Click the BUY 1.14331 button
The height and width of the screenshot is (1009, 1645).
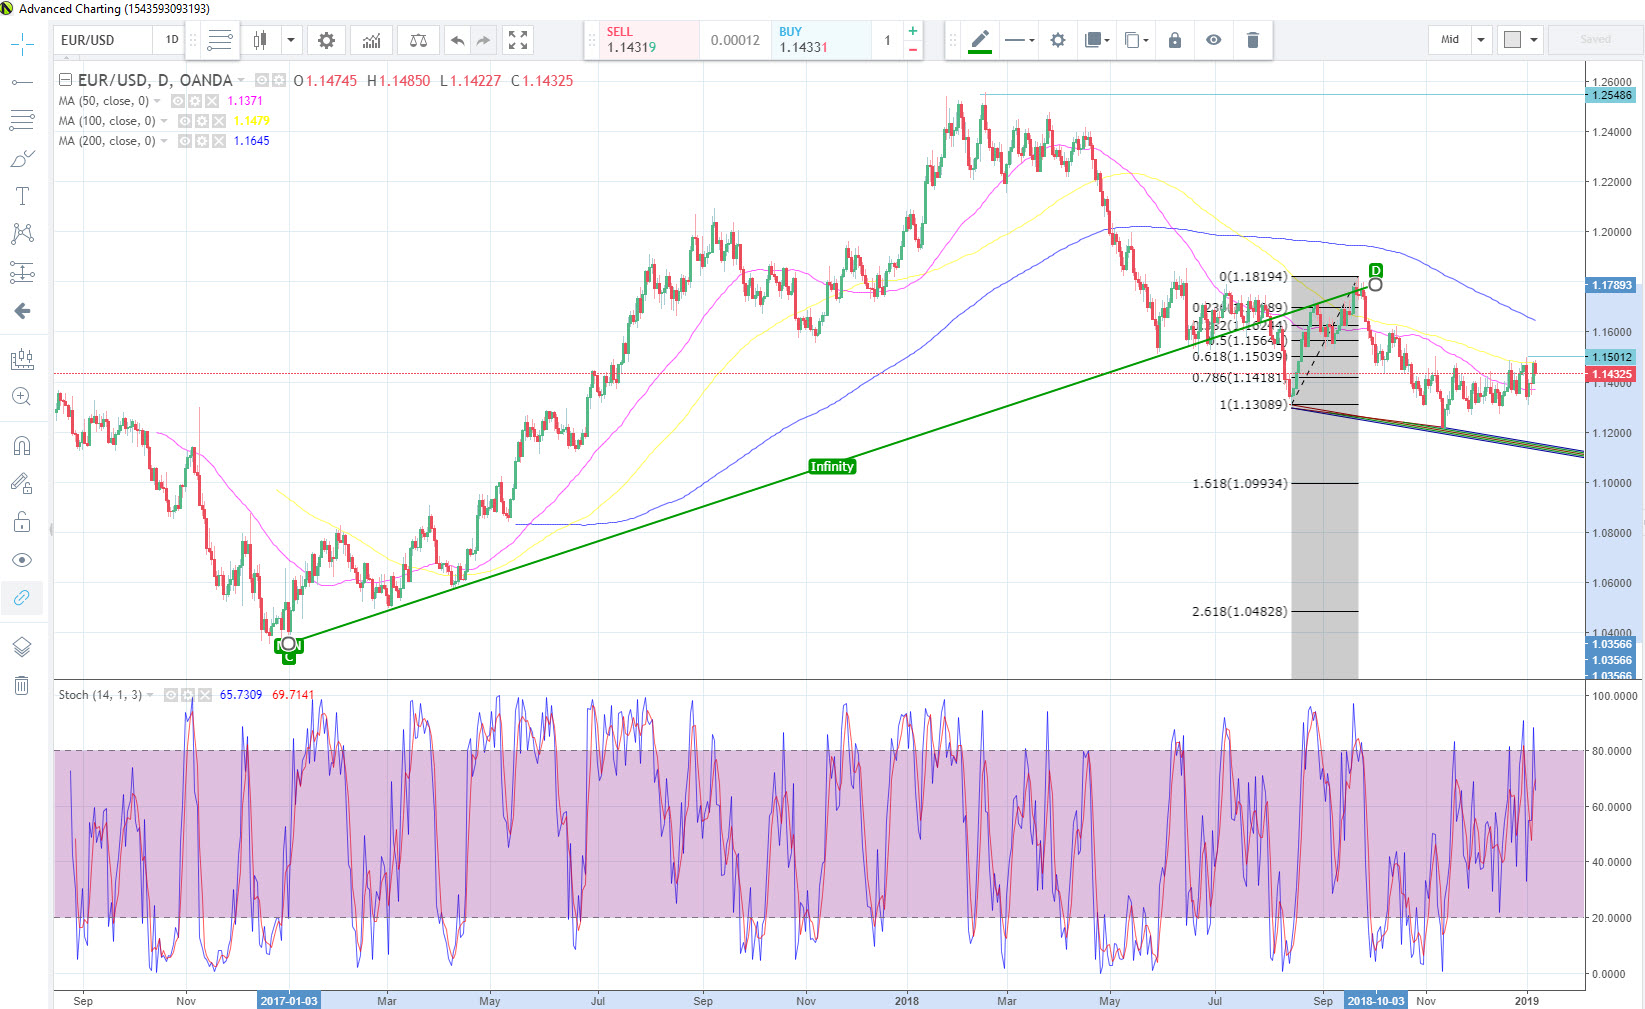[820, 40]
